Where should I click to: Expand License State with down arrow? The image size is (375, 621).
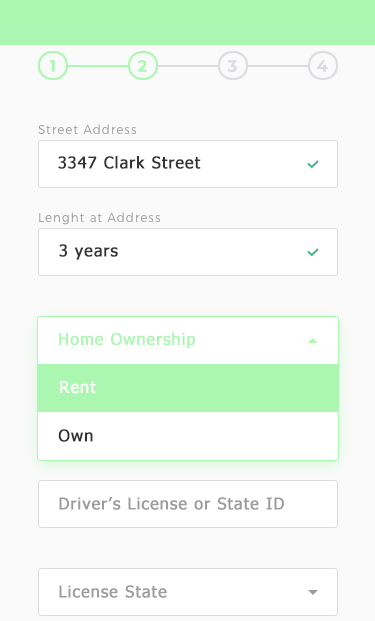[313, 592]
